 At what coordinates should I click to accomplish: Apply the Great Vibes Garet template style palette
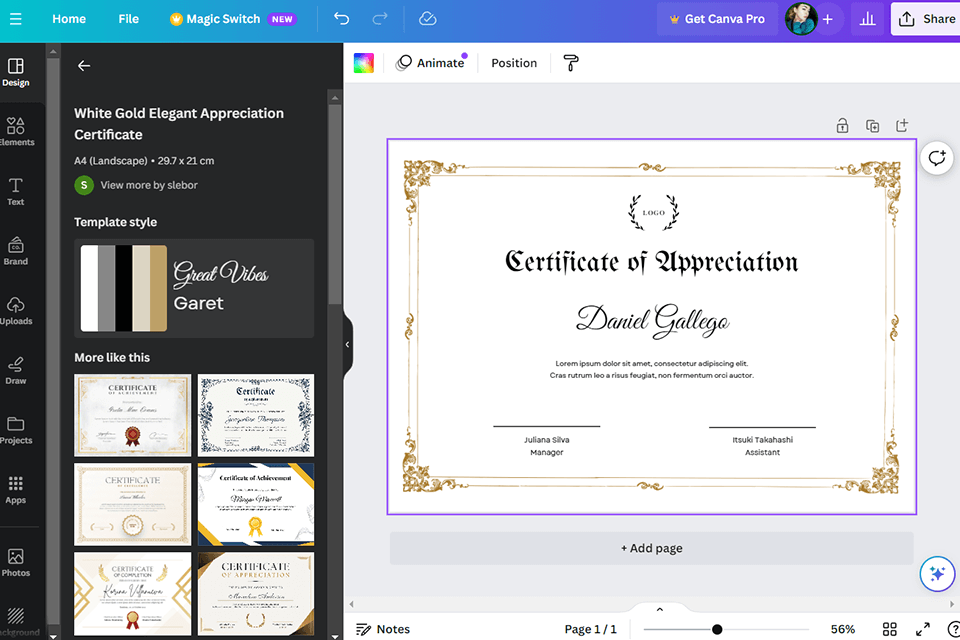coord(194,288)
